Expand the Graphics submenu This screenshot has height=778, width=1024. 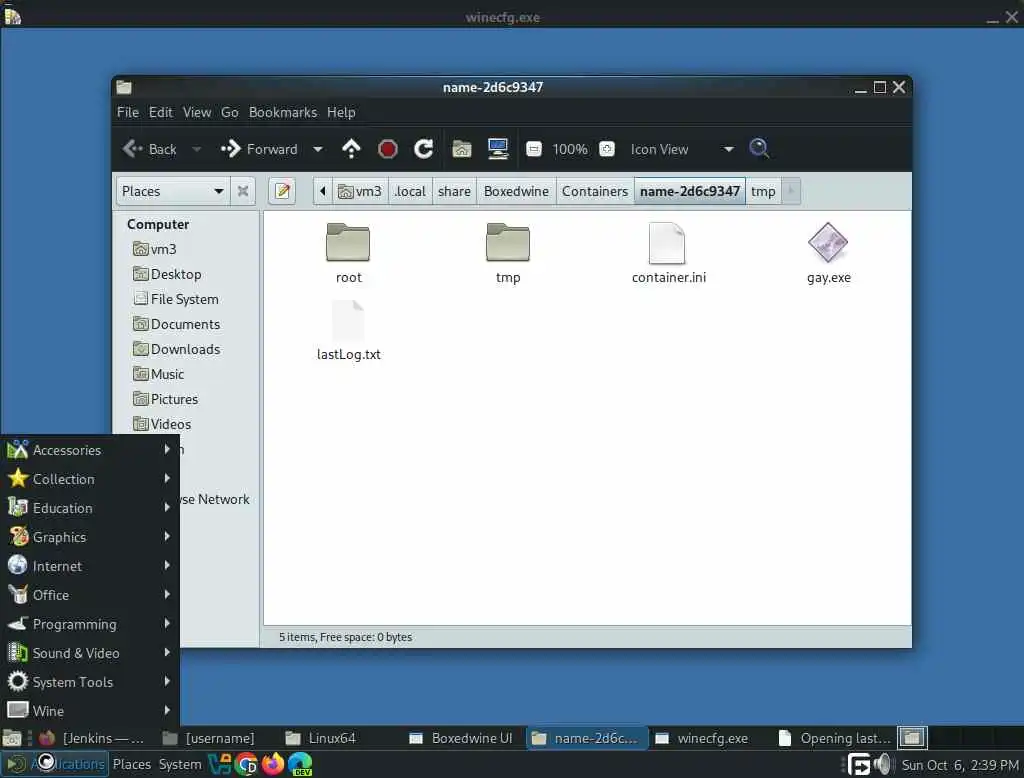tap(90, 537)
